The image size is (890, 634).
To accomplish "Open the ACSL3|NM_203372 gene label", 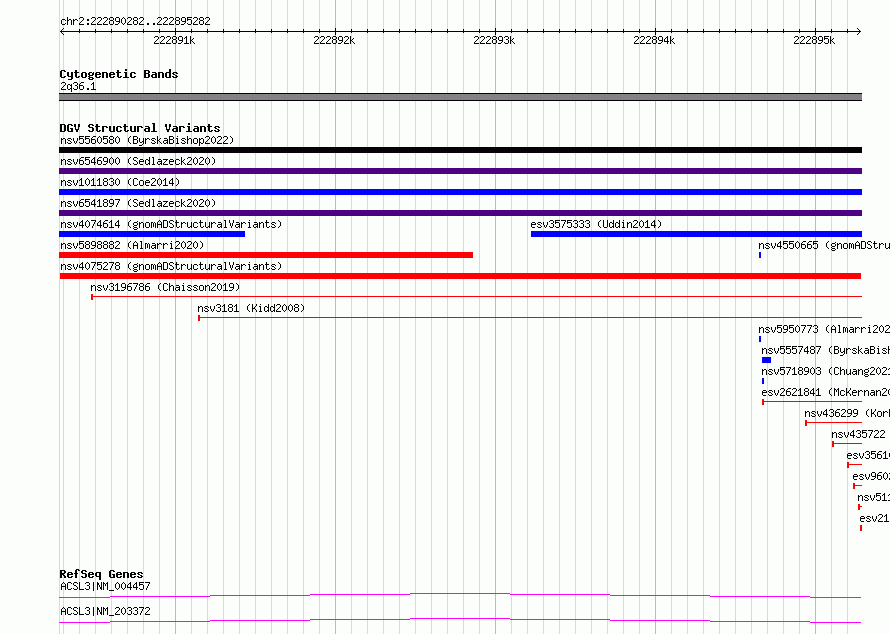I will (106, 611).
